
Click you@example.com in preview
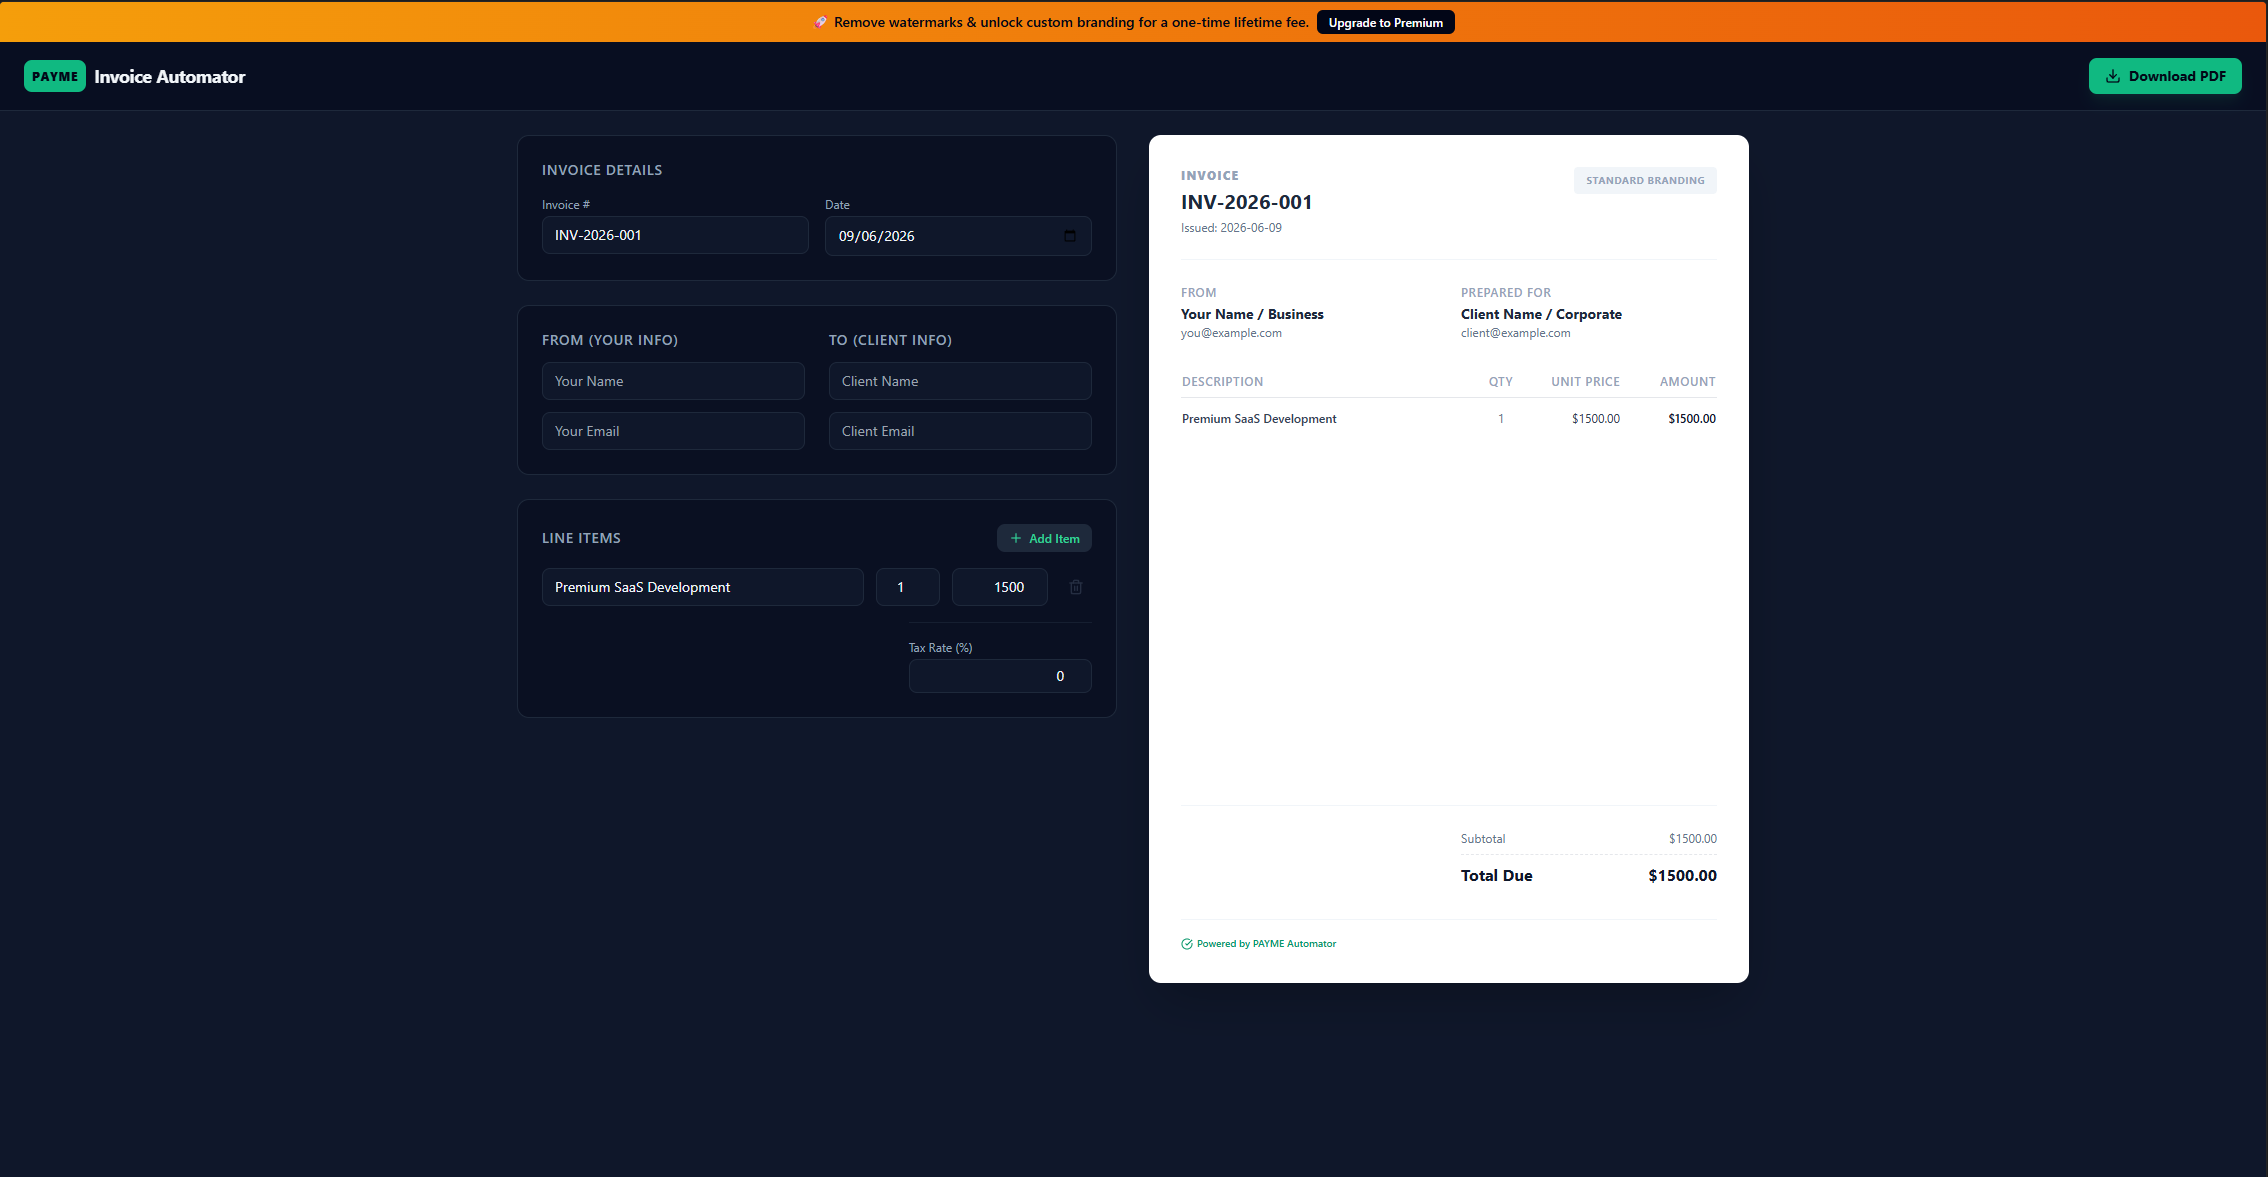coord(1231,333)
